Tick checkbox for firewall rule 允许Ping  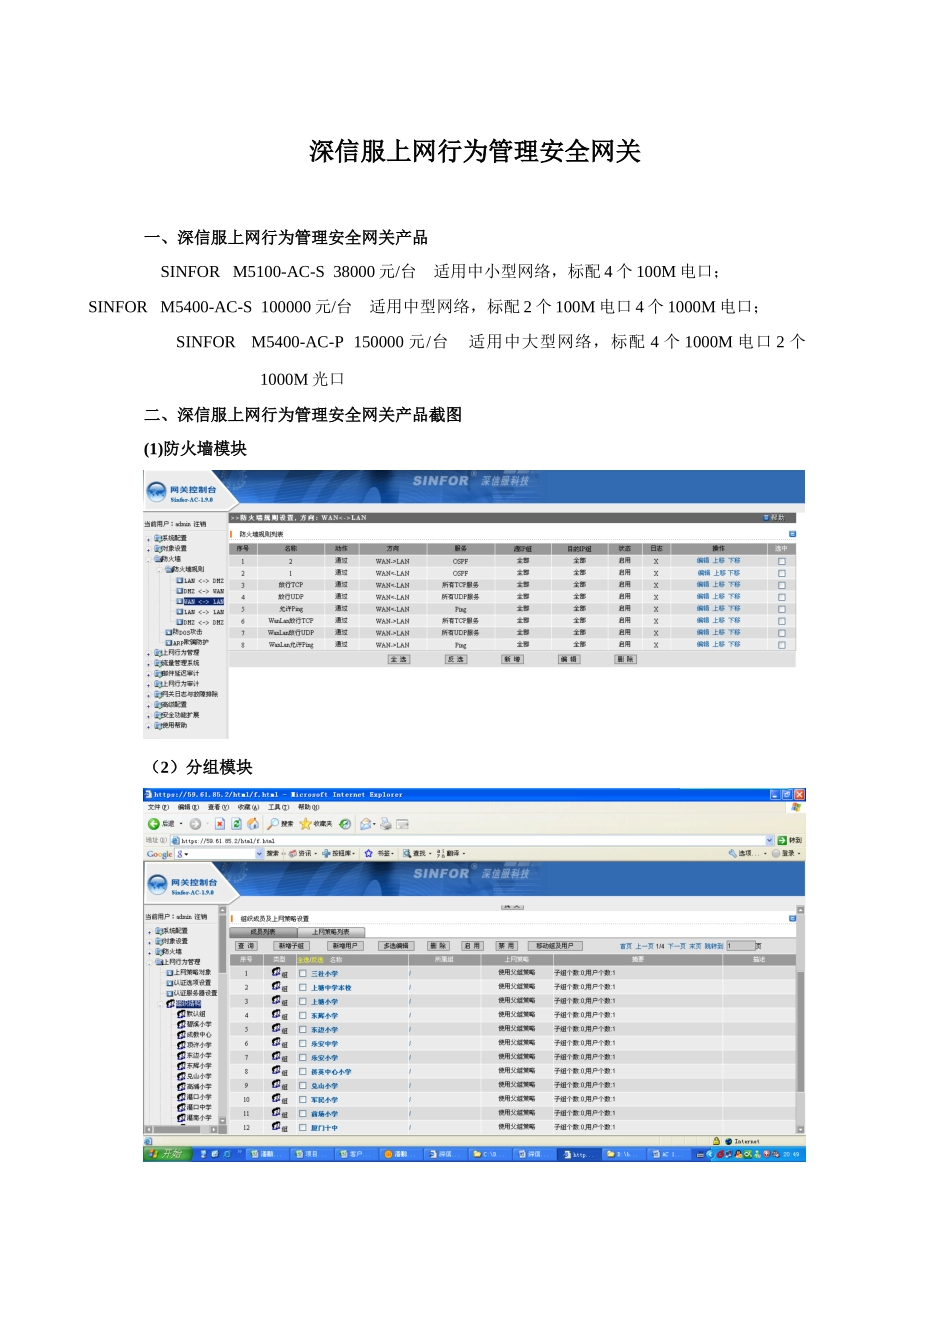coord(782,609)
